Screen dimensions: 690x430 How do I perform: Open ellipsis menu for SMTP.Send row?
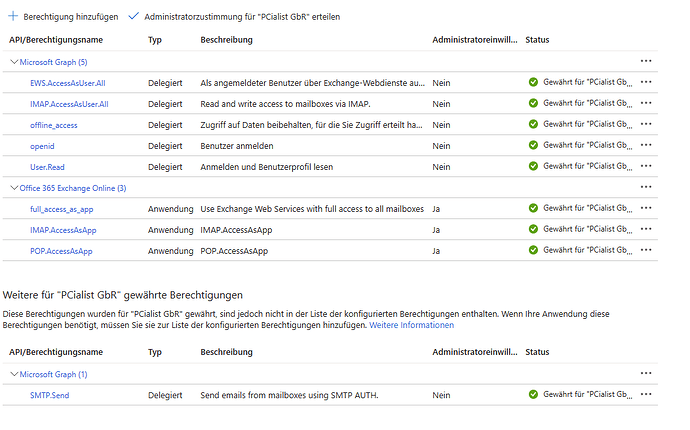(646, 394)
